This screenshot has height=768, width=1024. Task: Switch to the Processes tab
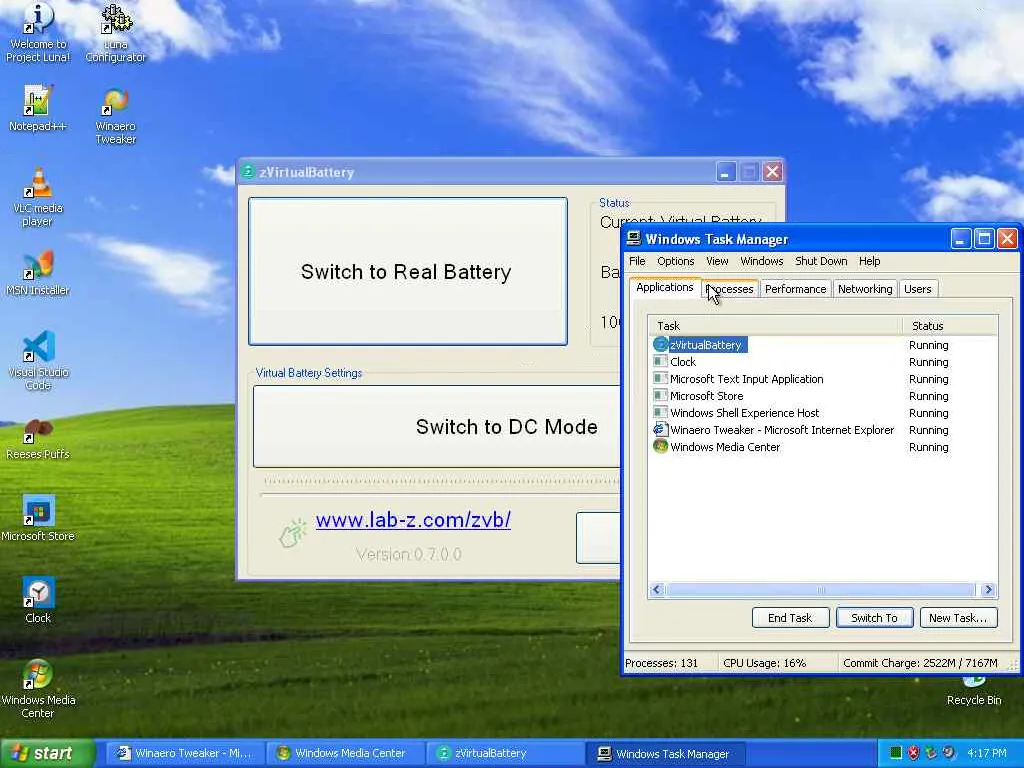729,289
